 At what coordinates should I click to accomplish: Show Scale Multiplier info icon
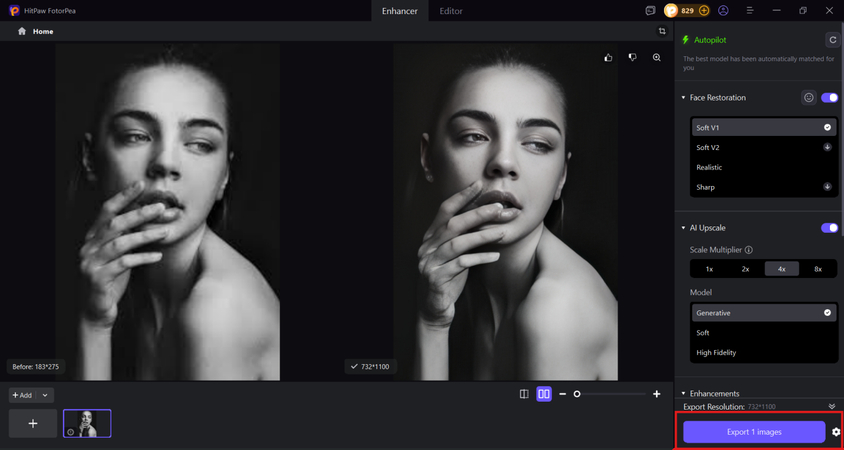[x=748, y=250]
